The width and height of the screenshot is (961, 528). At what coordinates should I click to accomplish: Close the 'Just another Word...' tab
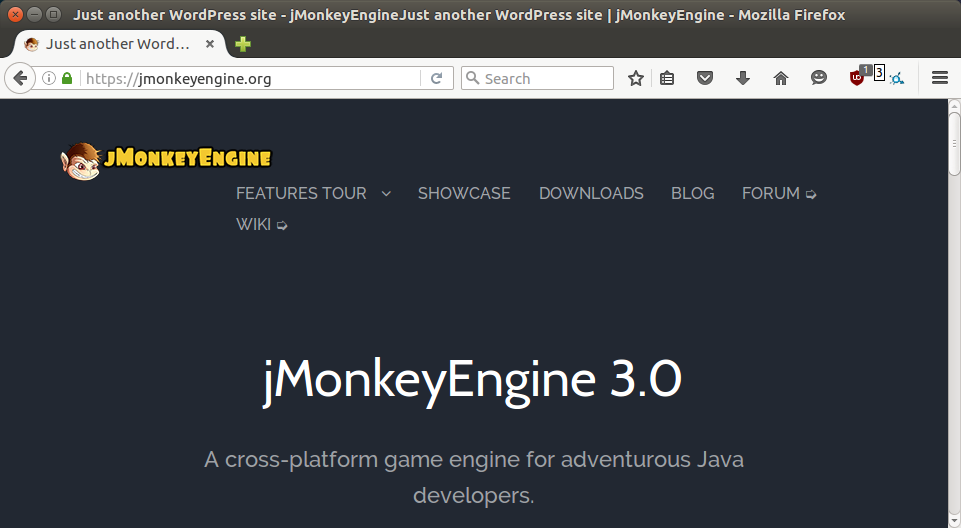(x=210, y=44)
